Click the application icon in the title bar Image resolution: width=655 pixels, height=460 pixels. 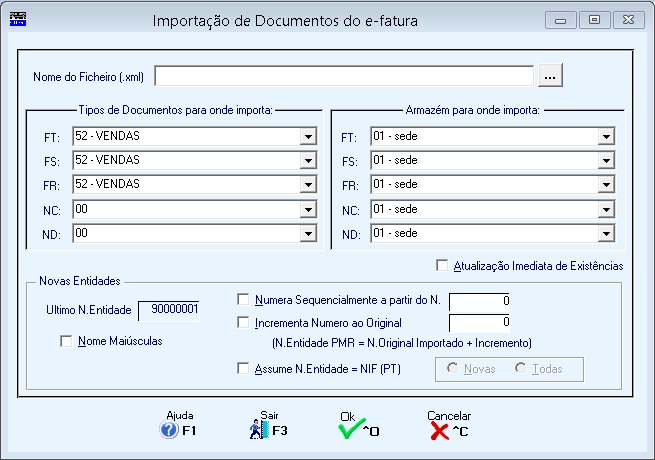(x=18, y=19)
